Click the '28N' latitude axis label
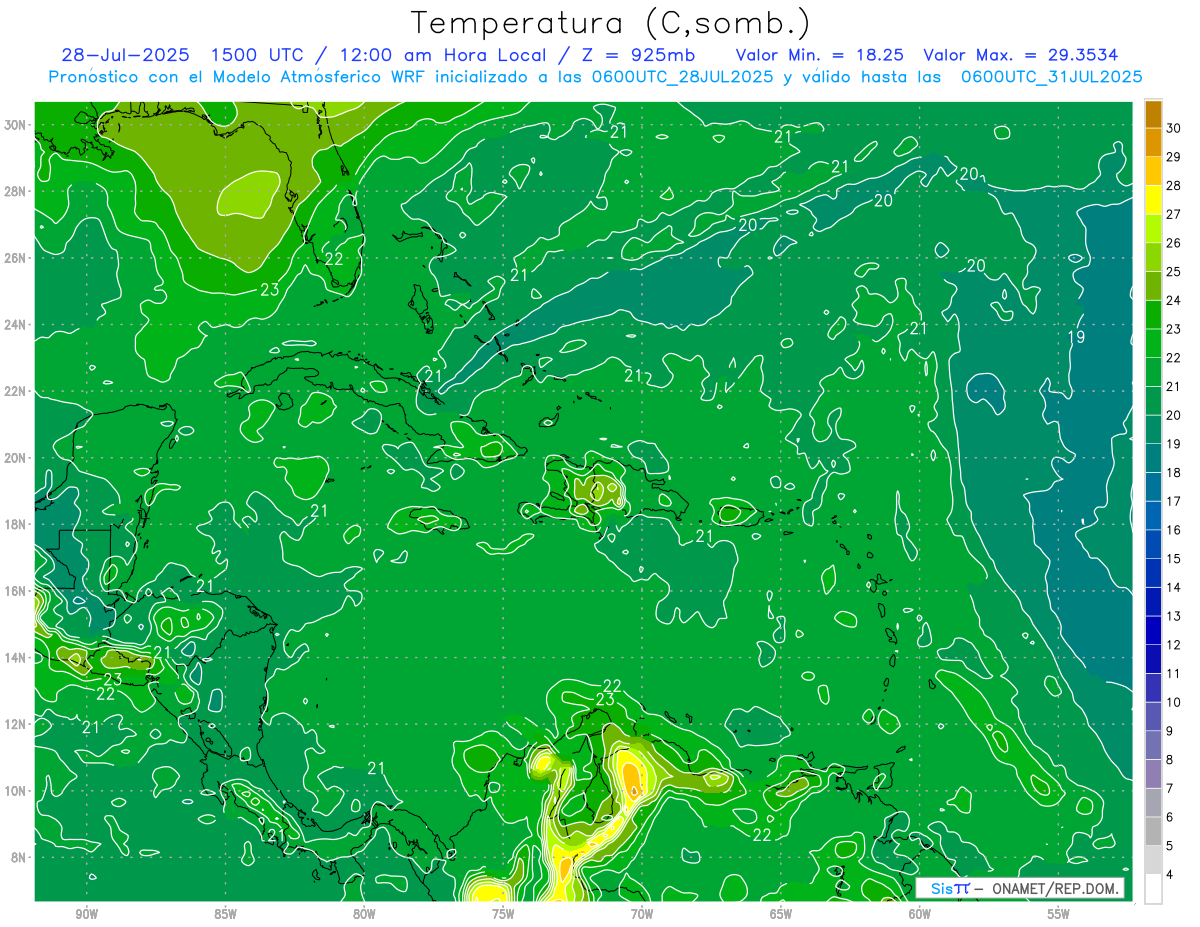This screenshot has width=1200, height=927. 15,191
